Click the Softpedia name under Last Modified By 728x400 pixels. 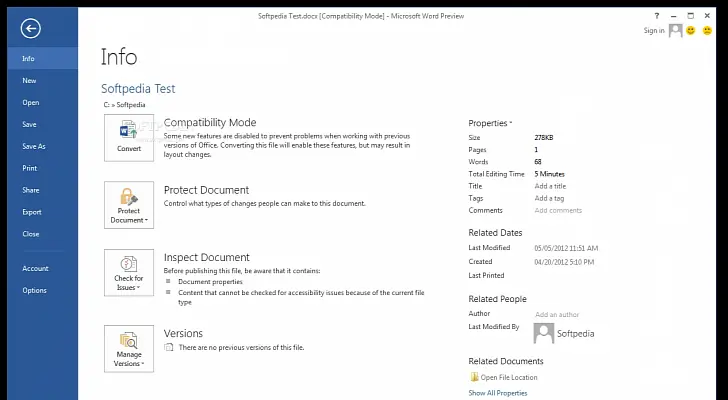[575, 334]
